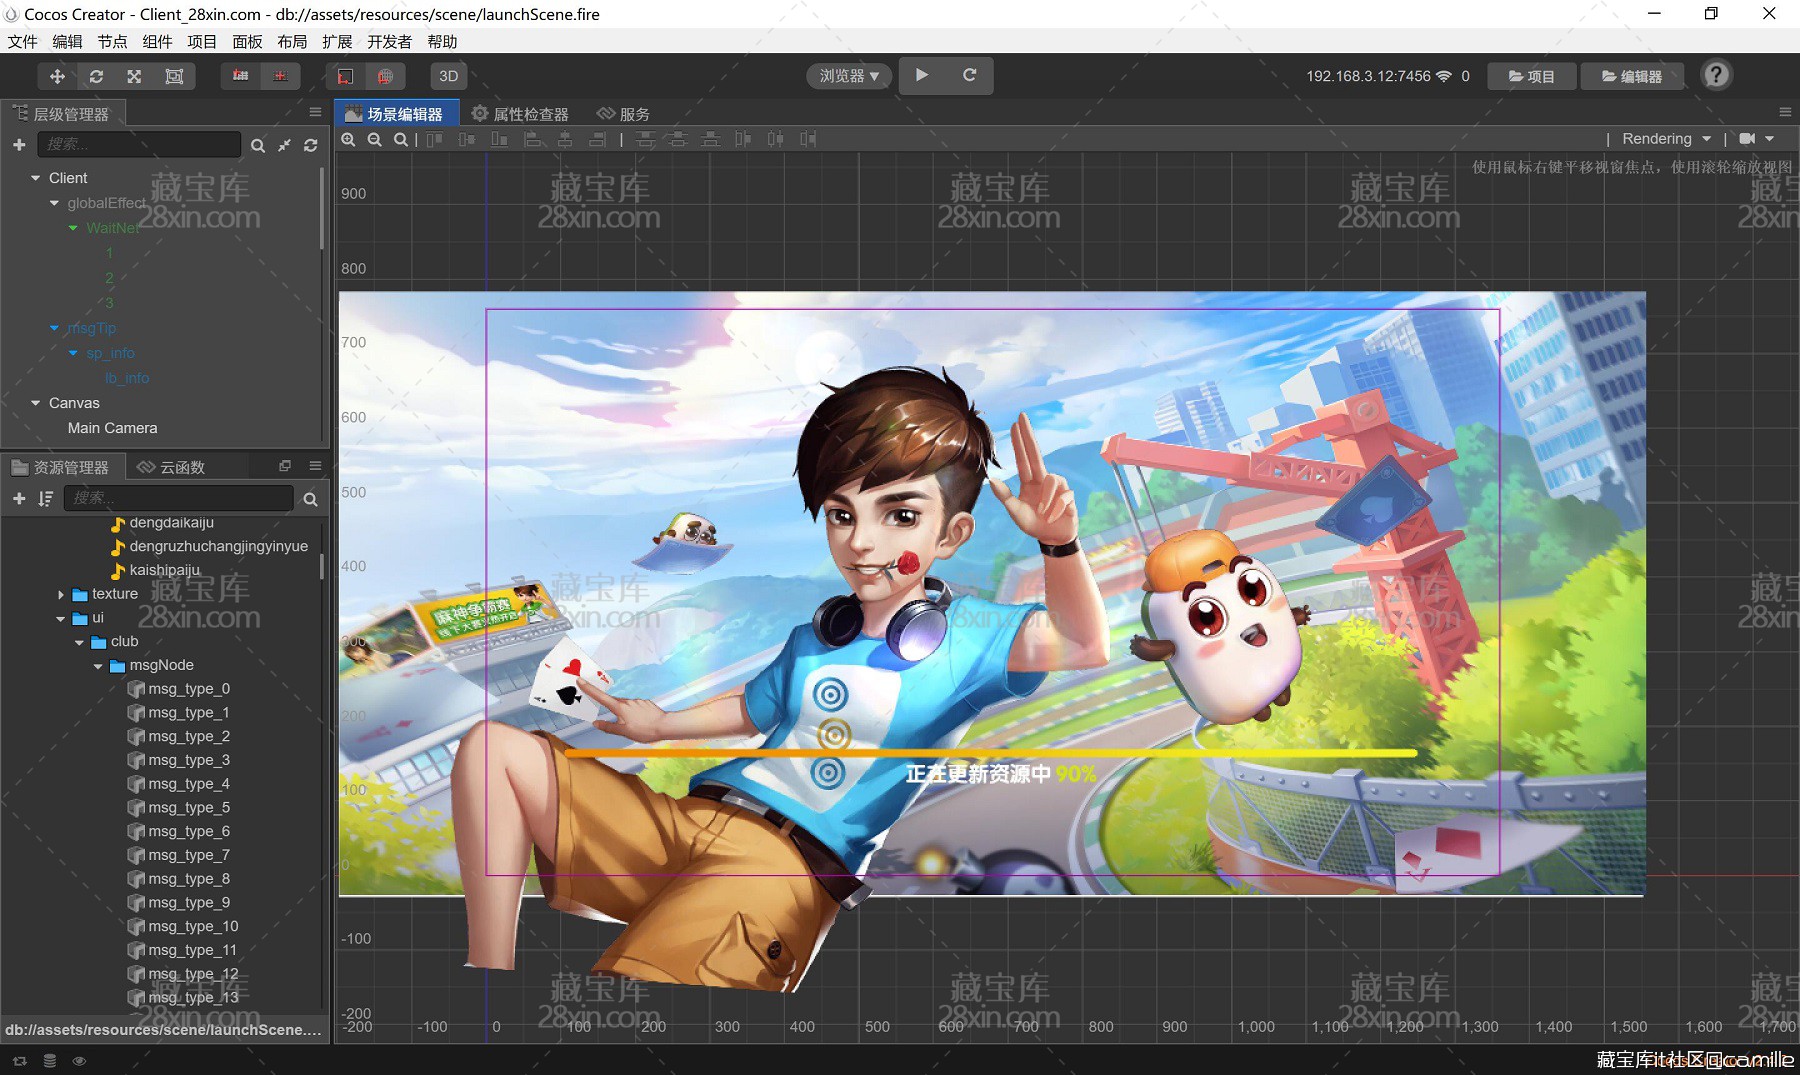The height and width of the screenshot is (1075, 1800).
Task: Open the 扩展 menu
Action: point(337,42)
